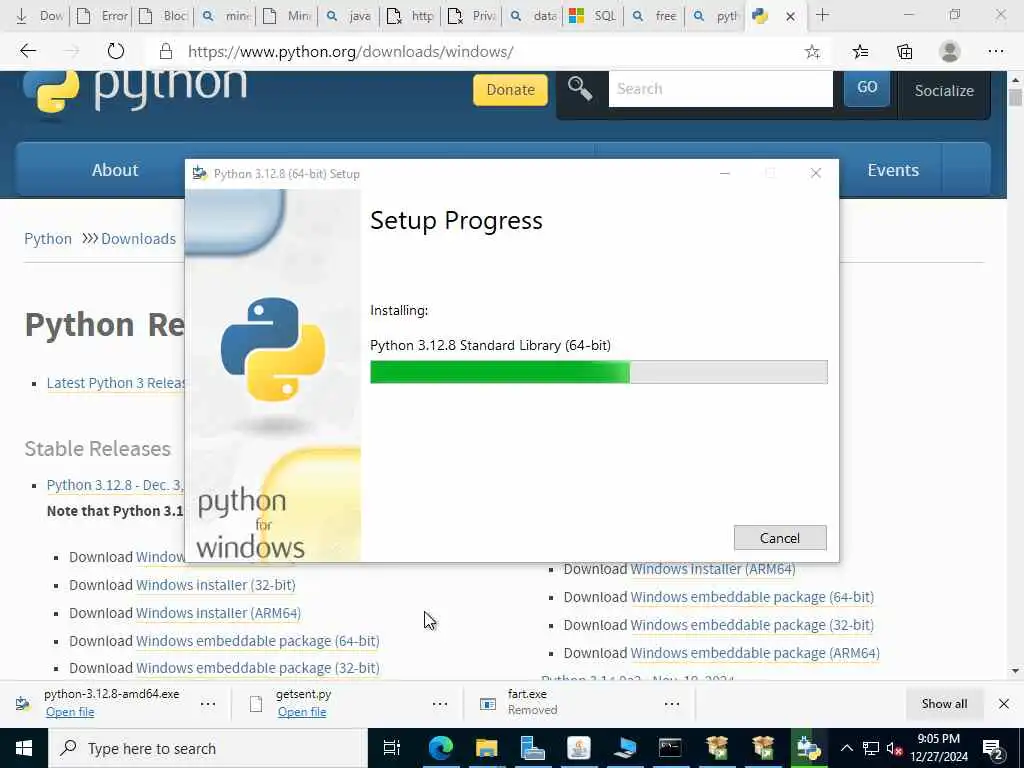
Task: Focus the python.org Search field
Action: click(720, 89)
